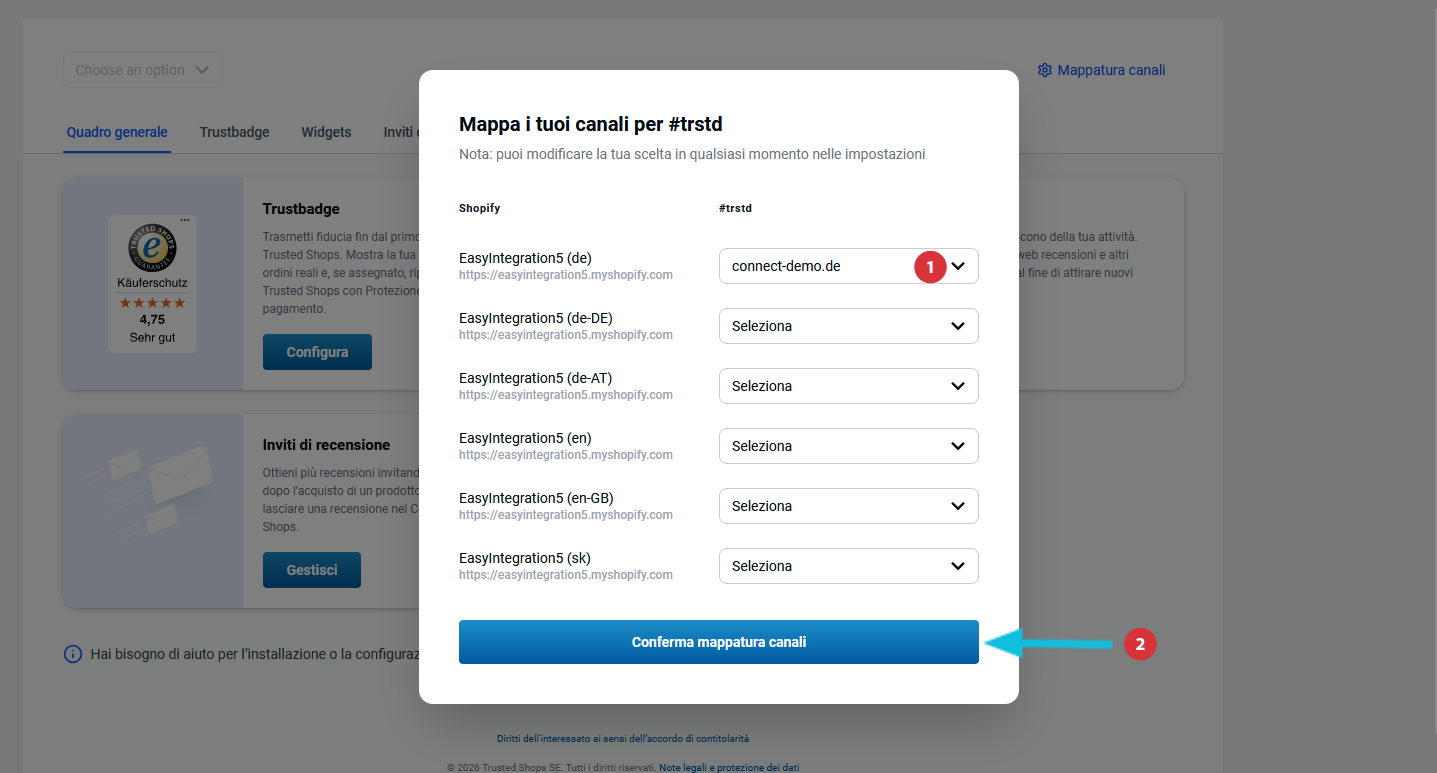The image size is (1437, 773).
Task: Open the dropdown for EasyIntegration5 (de-AT)
Action: click(848, 386)
